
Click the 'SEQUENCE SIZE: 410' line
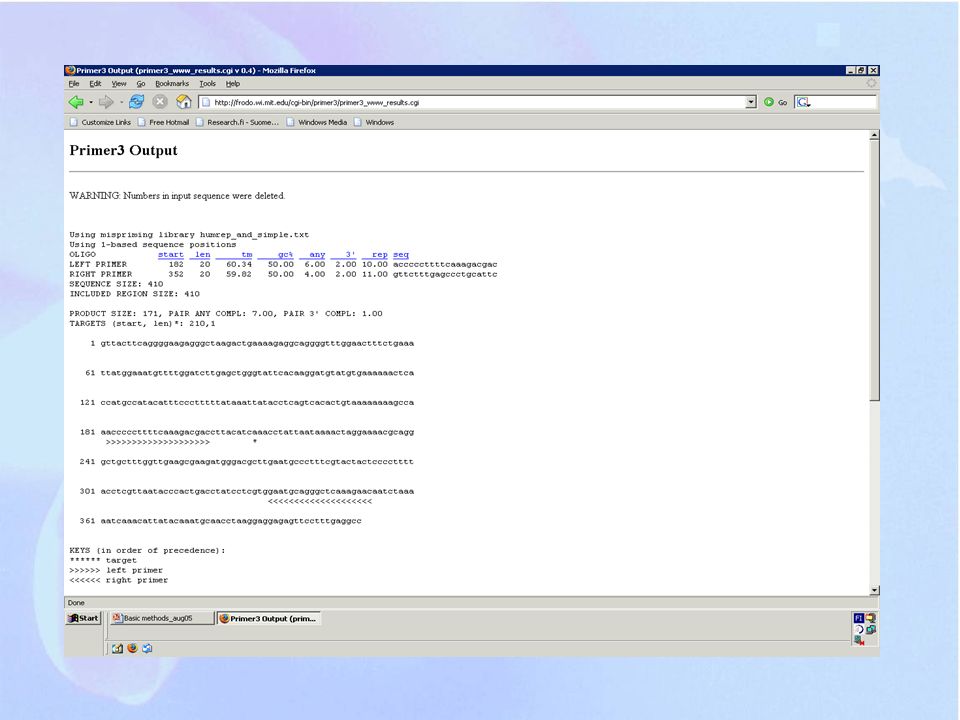pos(116,284)
